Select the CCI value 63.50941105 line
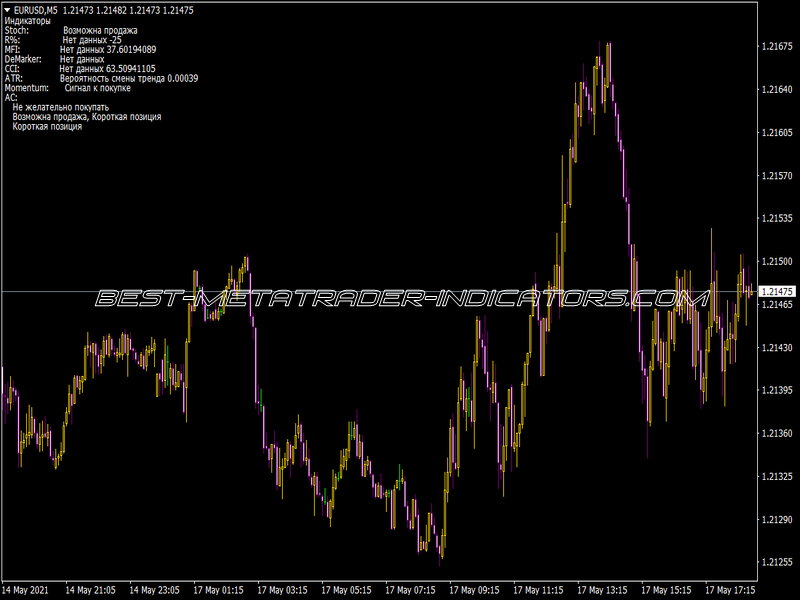Screen dimensions: 800x600 coord(80,69)
